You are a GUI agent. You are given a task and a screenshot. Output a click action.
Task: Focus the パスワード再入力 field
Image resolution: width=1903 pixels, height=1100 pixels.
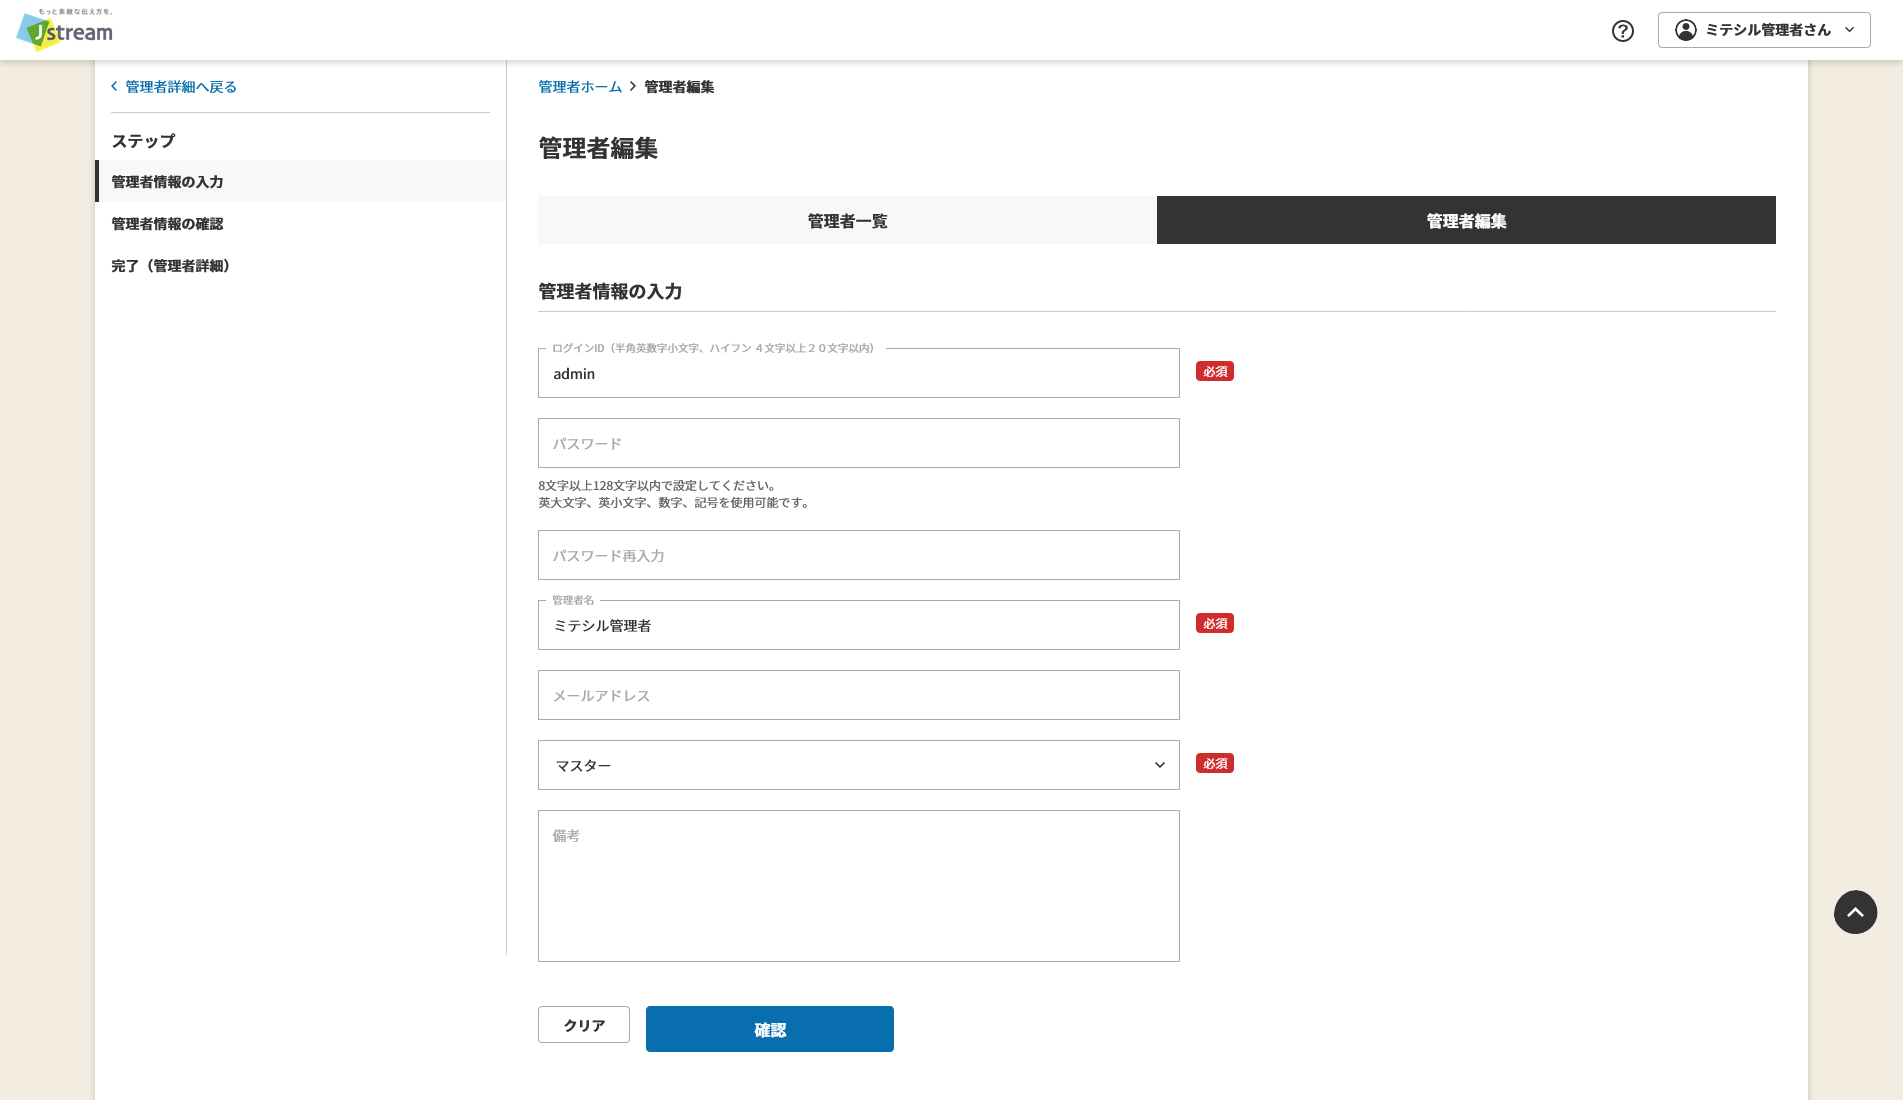(x=858, y=555)
